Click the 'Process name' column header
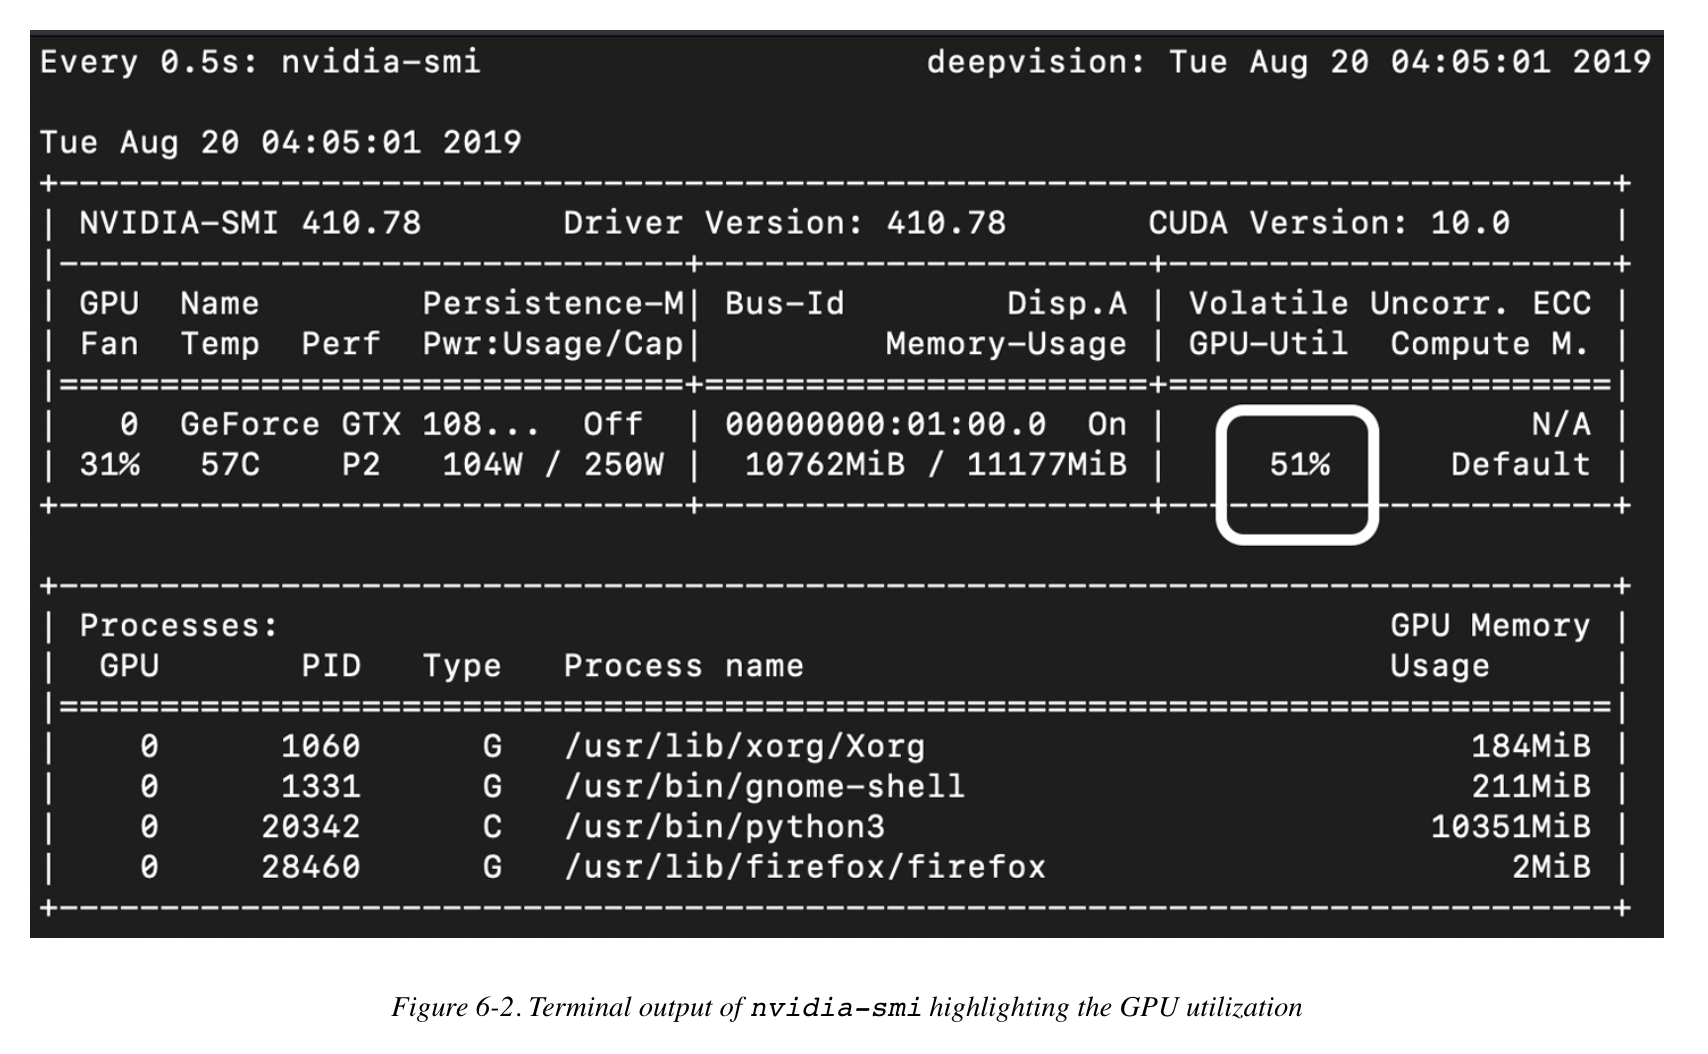This screenshot has height=1054, width=1708. (683, 665)
